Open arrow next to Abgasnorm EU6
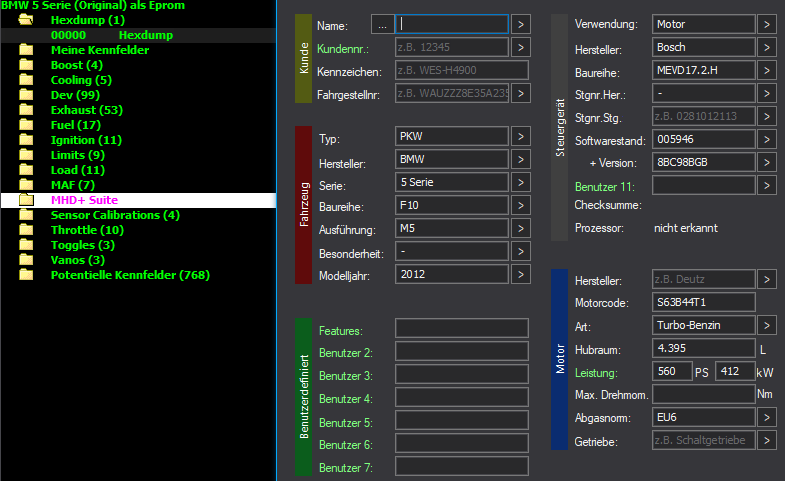The height and width of the screenshot is (481, 785). tap(766, 418)
